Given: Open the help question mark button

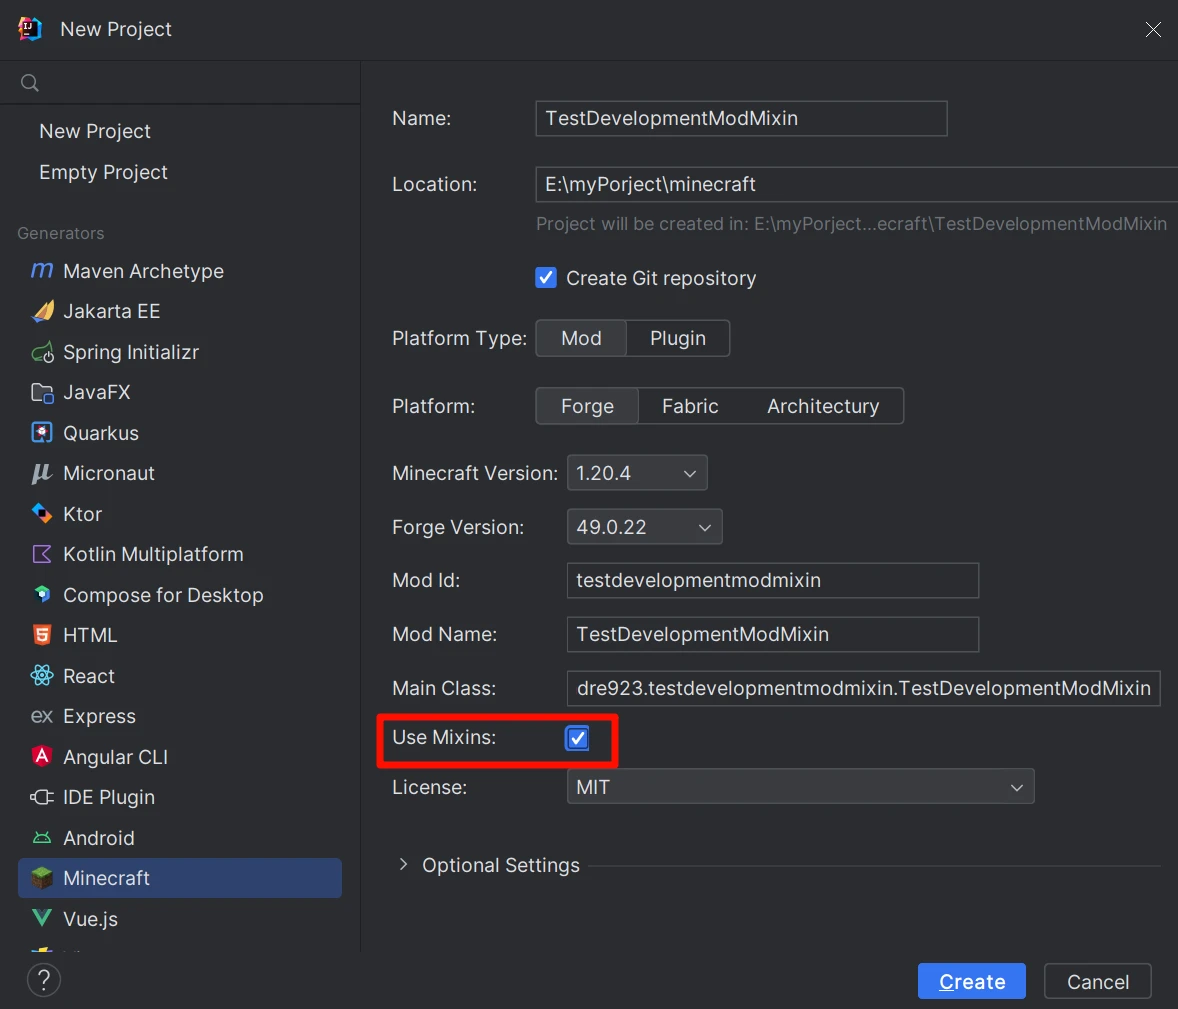Looking at the screenshot, I should (x=44, y=980).
